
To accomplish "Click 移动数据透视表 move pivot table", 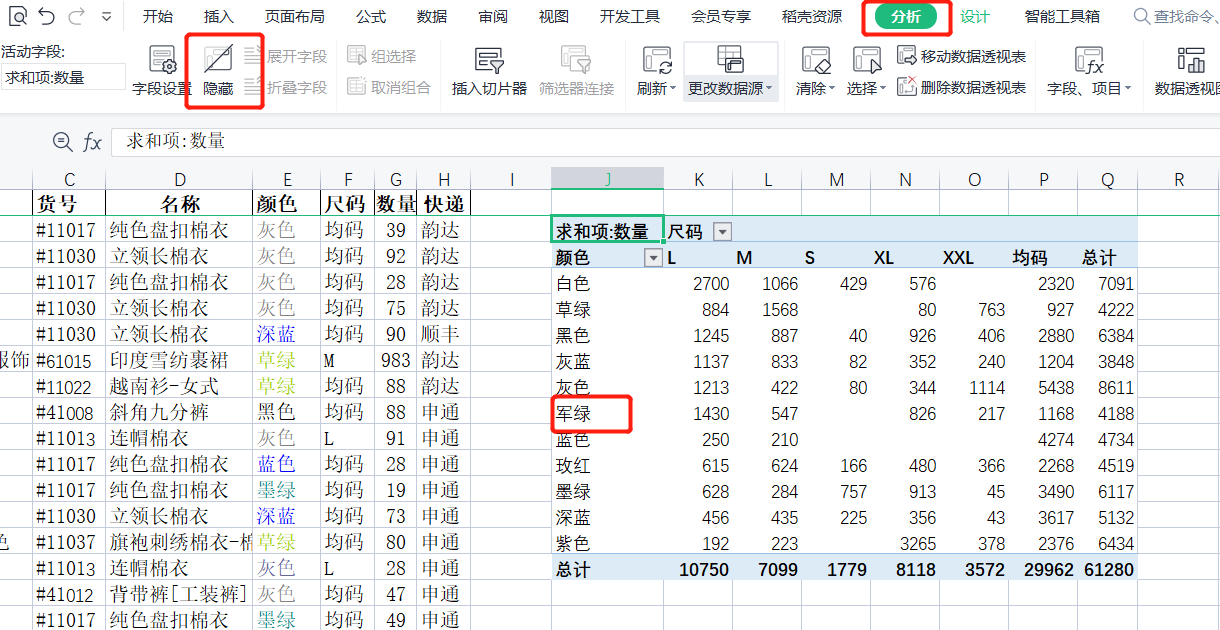I will coord(962,56).
